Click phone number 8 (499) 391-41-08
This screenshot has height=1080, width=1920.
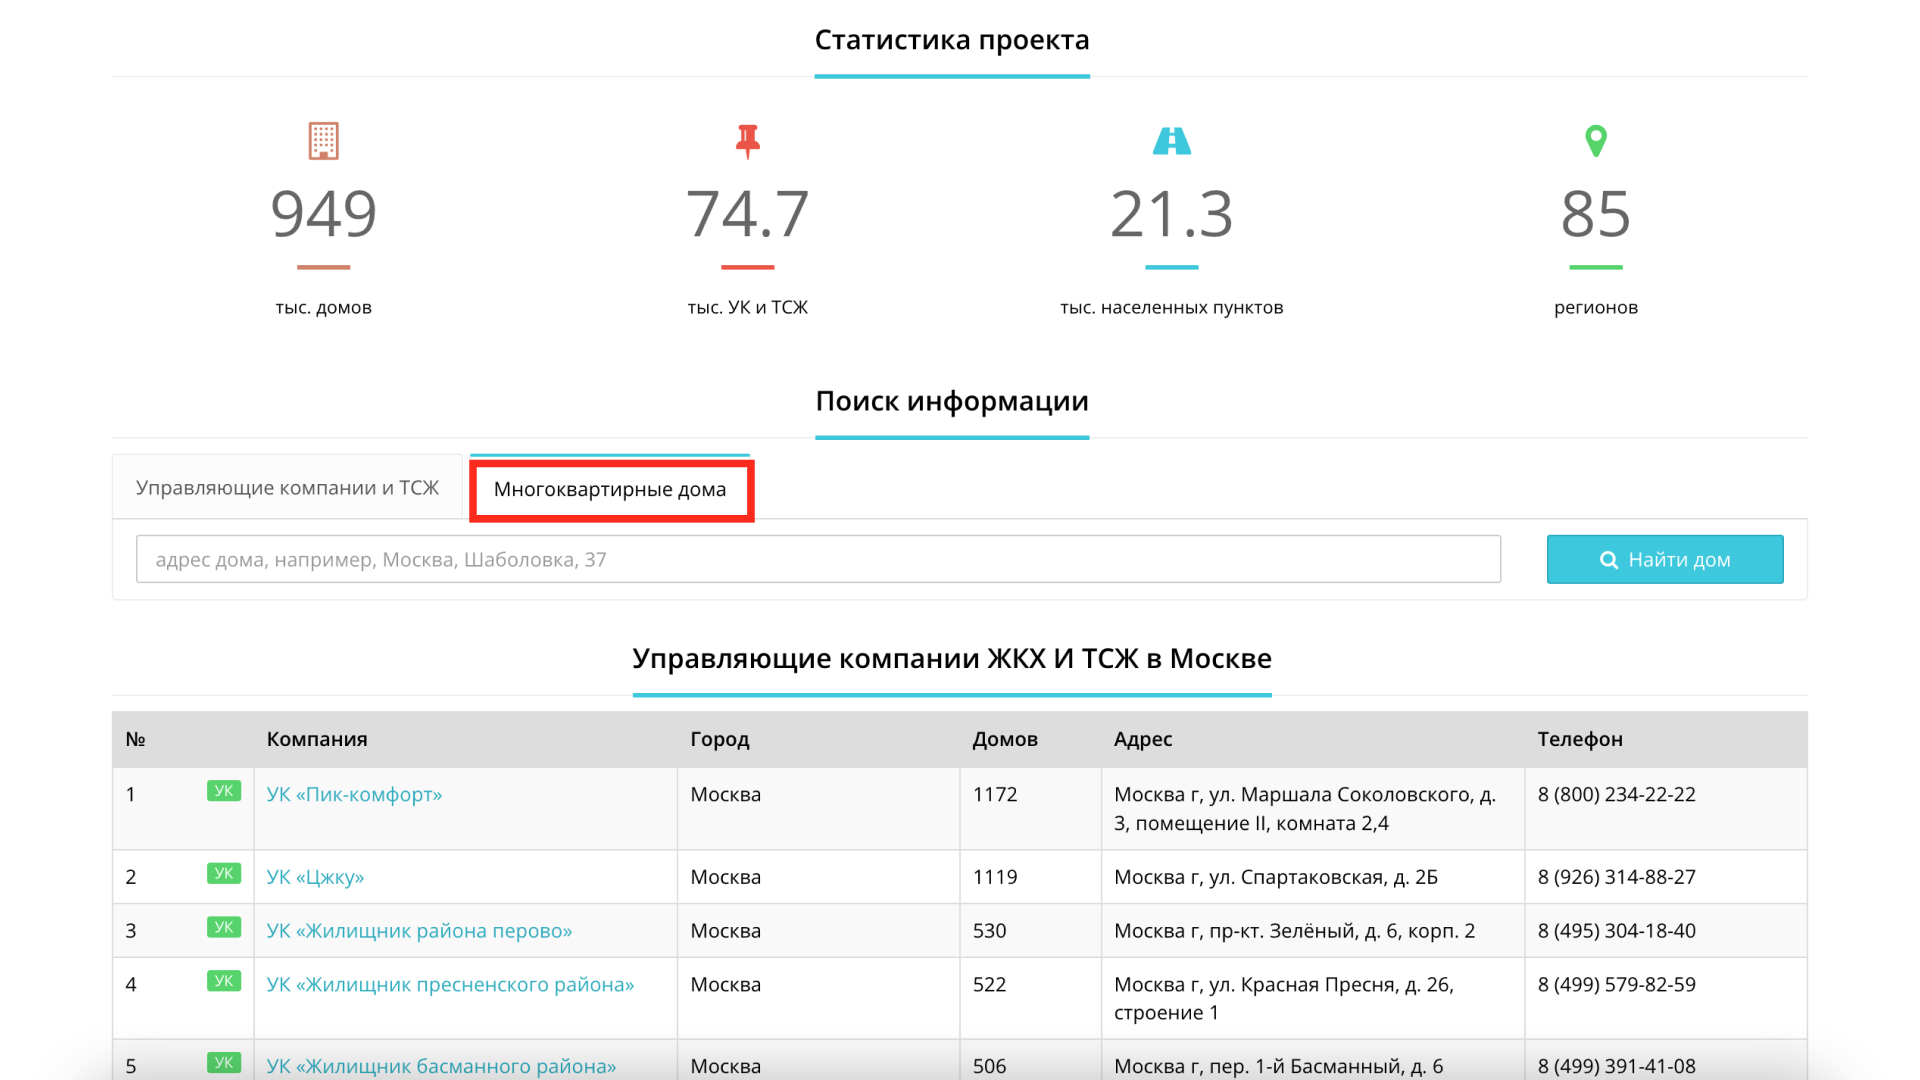coord(1617,1066)
